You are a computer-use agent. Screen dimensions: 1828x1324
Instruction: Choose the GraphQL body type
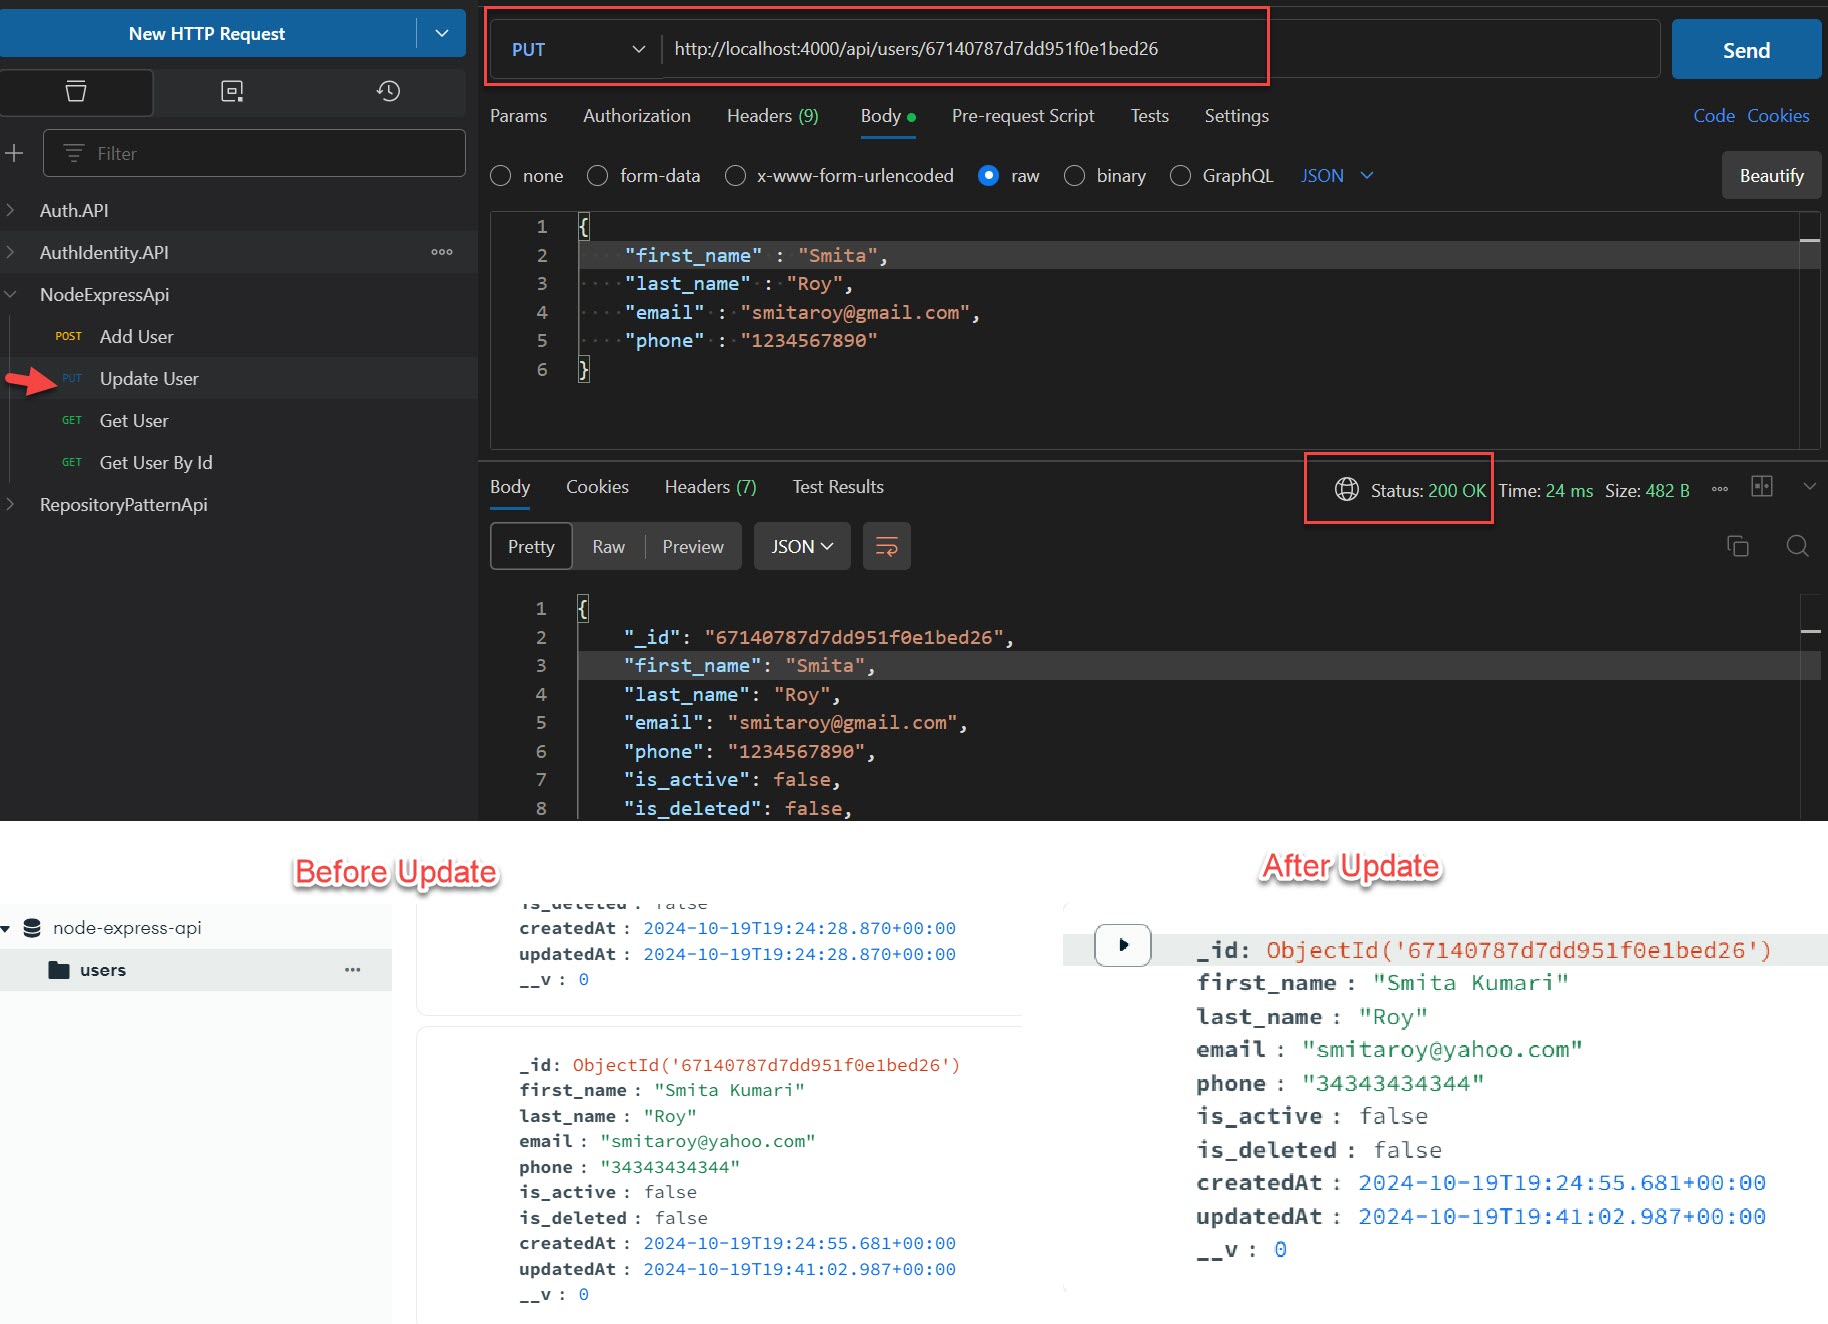(x=1181, y=176)
